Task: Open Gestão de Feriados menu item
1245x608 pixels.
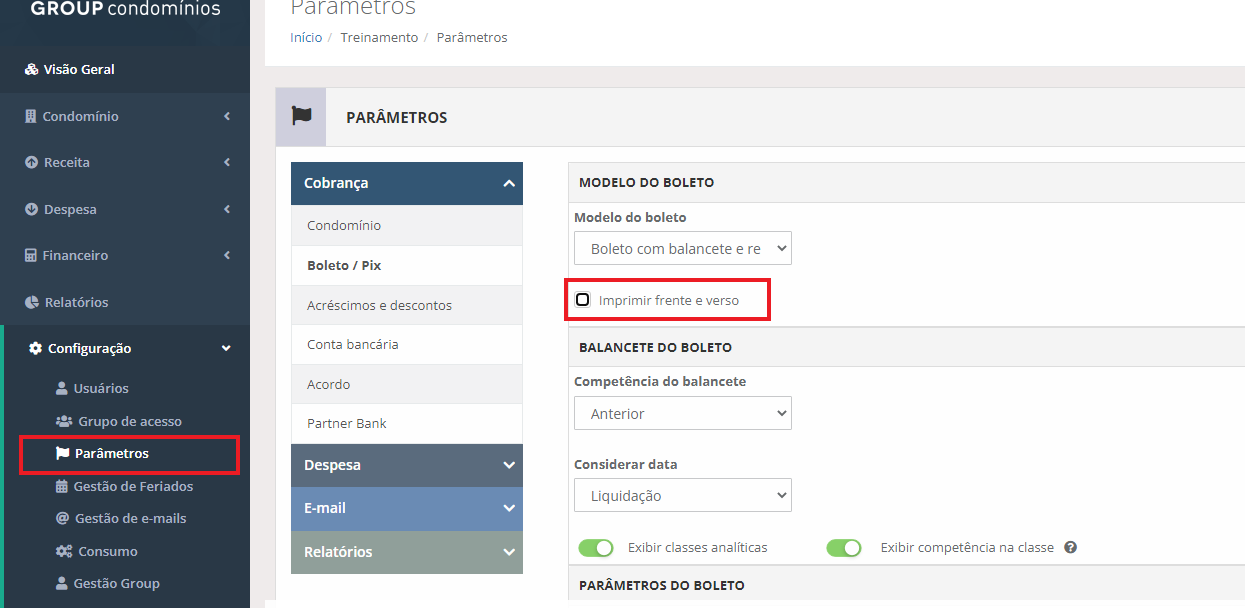Action: click(x=133, y=486)
